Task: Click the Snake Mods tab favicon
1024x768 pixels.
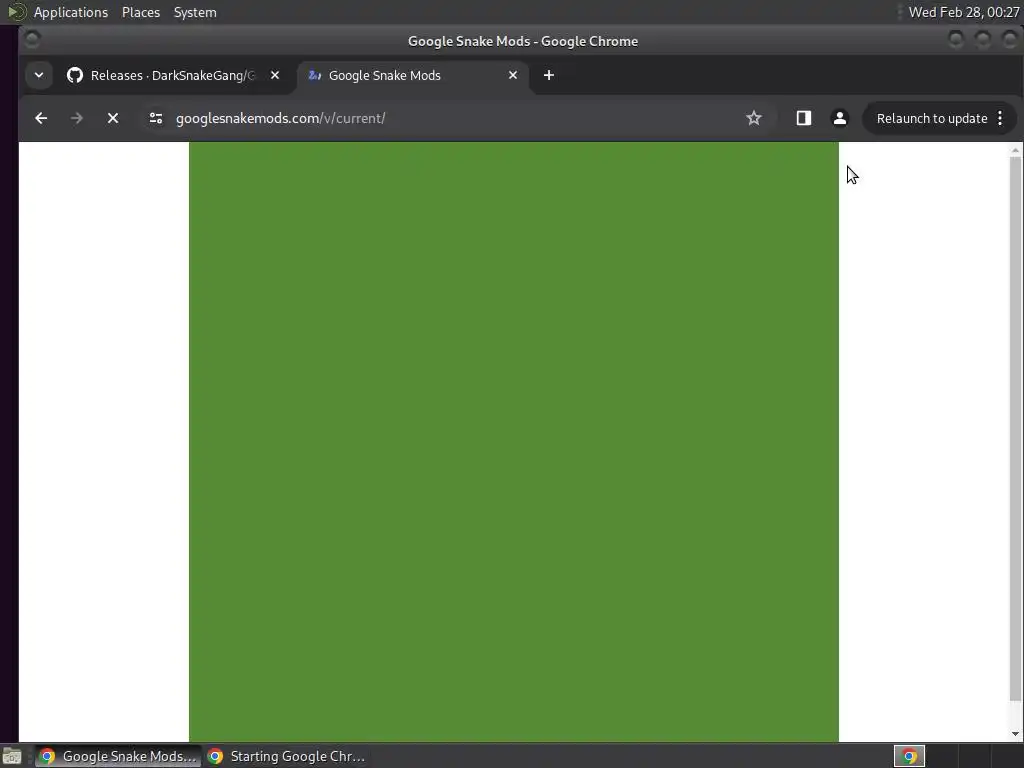Action: pyautogui.click(x=314, y=75)
